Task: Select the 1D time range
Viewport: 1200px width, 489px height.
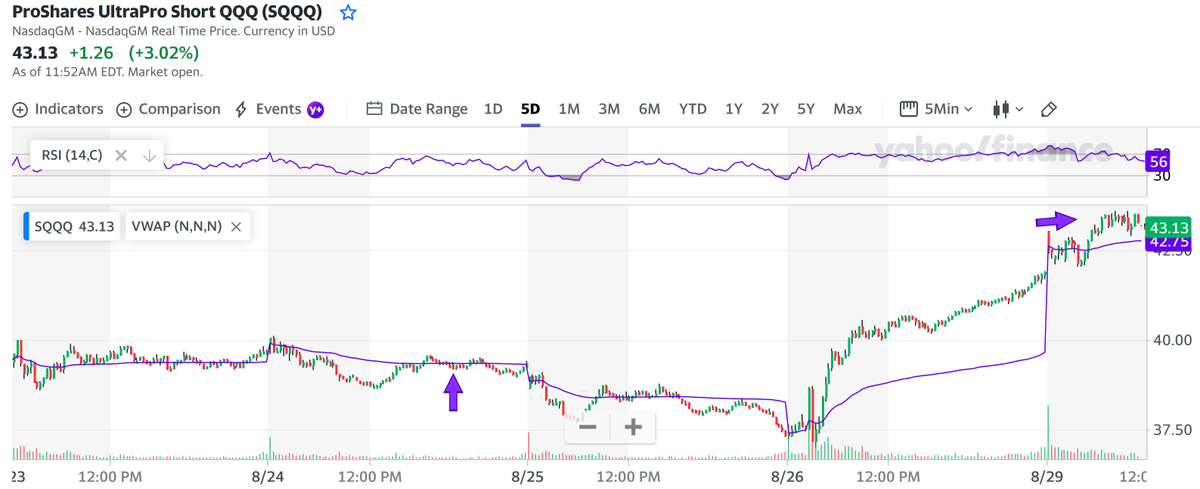Action: (x=493, y=109)
